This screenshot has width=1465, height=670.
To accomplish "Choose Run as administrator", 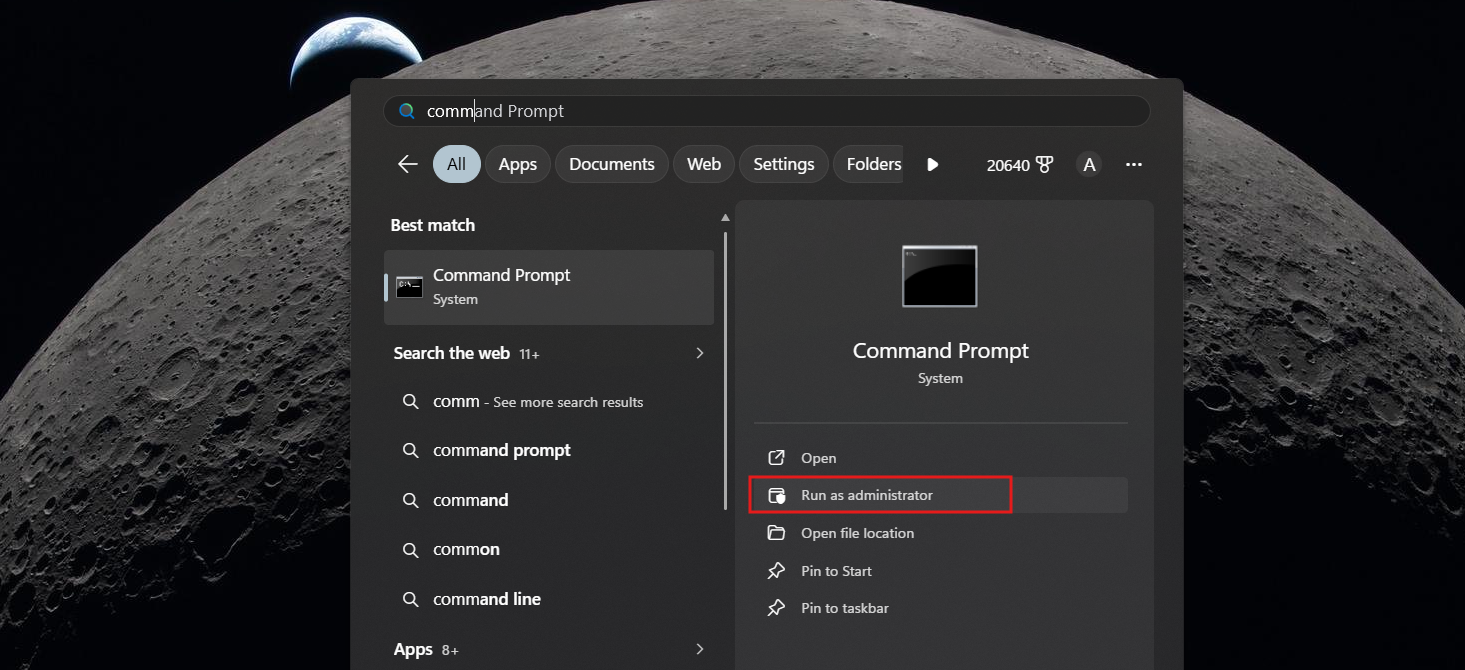I will click(x=939, y=495).
